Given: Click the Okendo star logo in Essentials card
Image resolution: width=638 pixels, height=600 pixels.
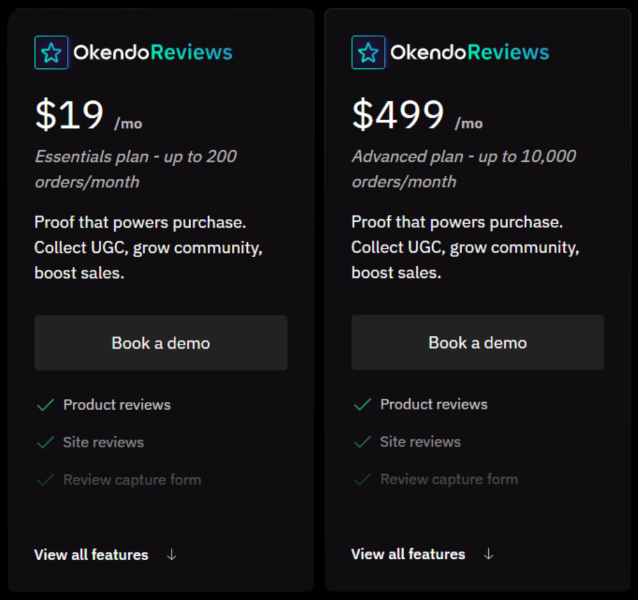Looking at the screenshot, I should click(x=51, y=53).
